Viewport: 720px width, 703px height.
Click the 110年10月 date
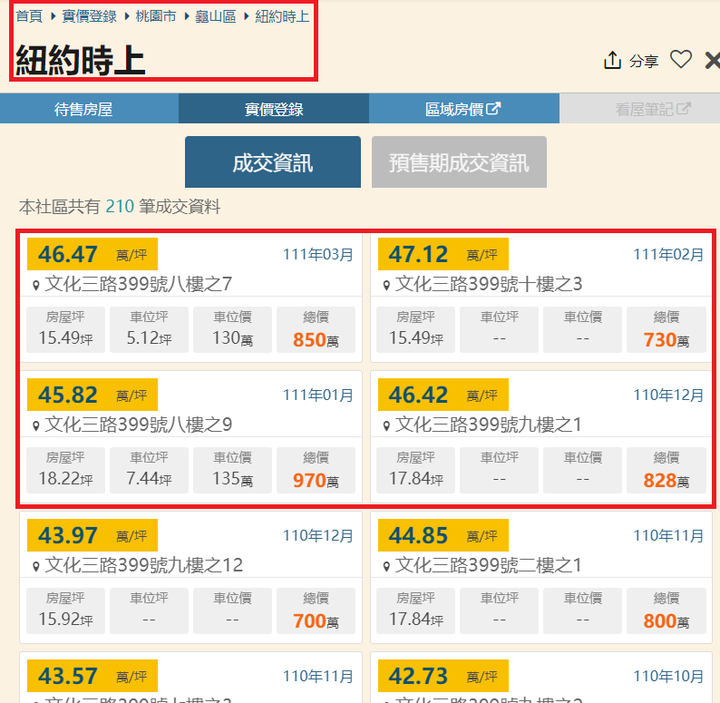[668, 675]
